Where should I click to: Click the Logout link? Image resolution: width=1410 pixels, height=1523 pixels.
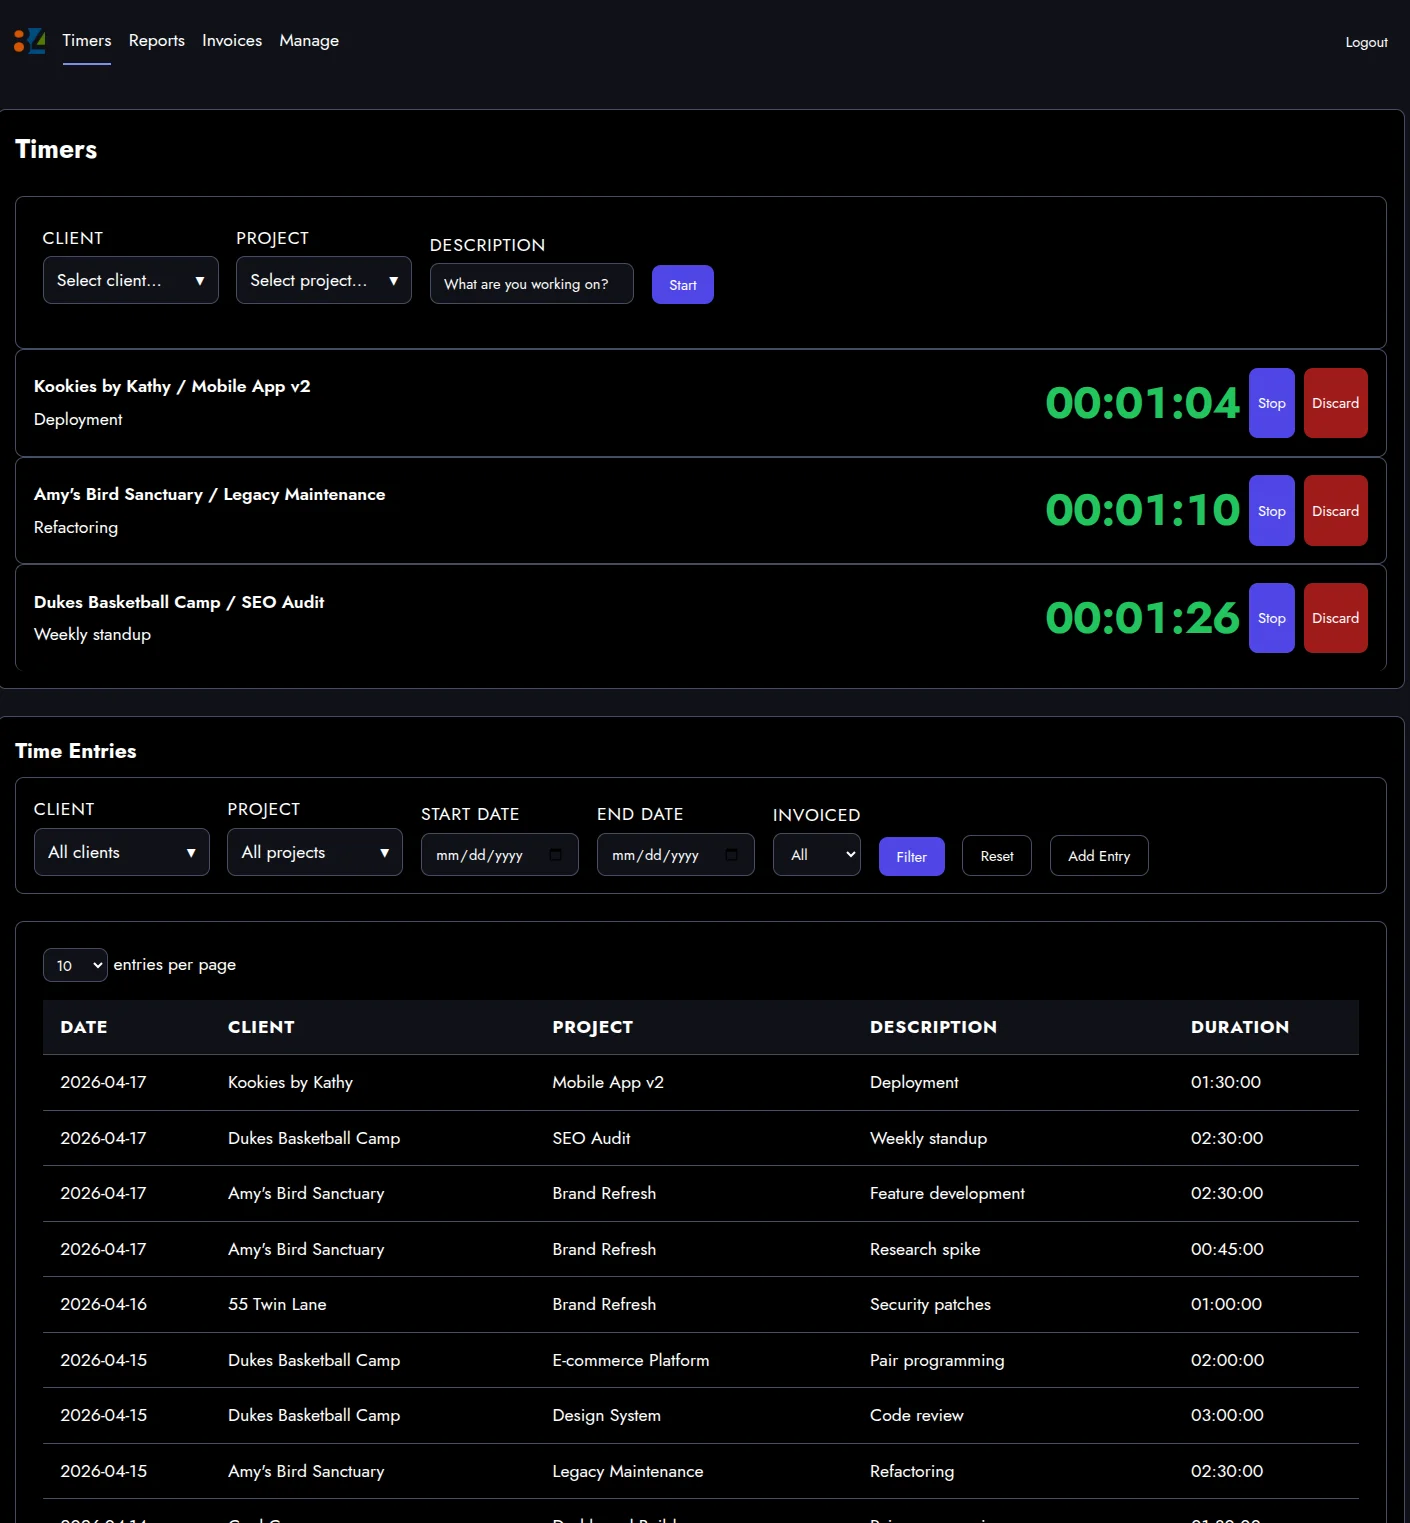[1366, 42]
